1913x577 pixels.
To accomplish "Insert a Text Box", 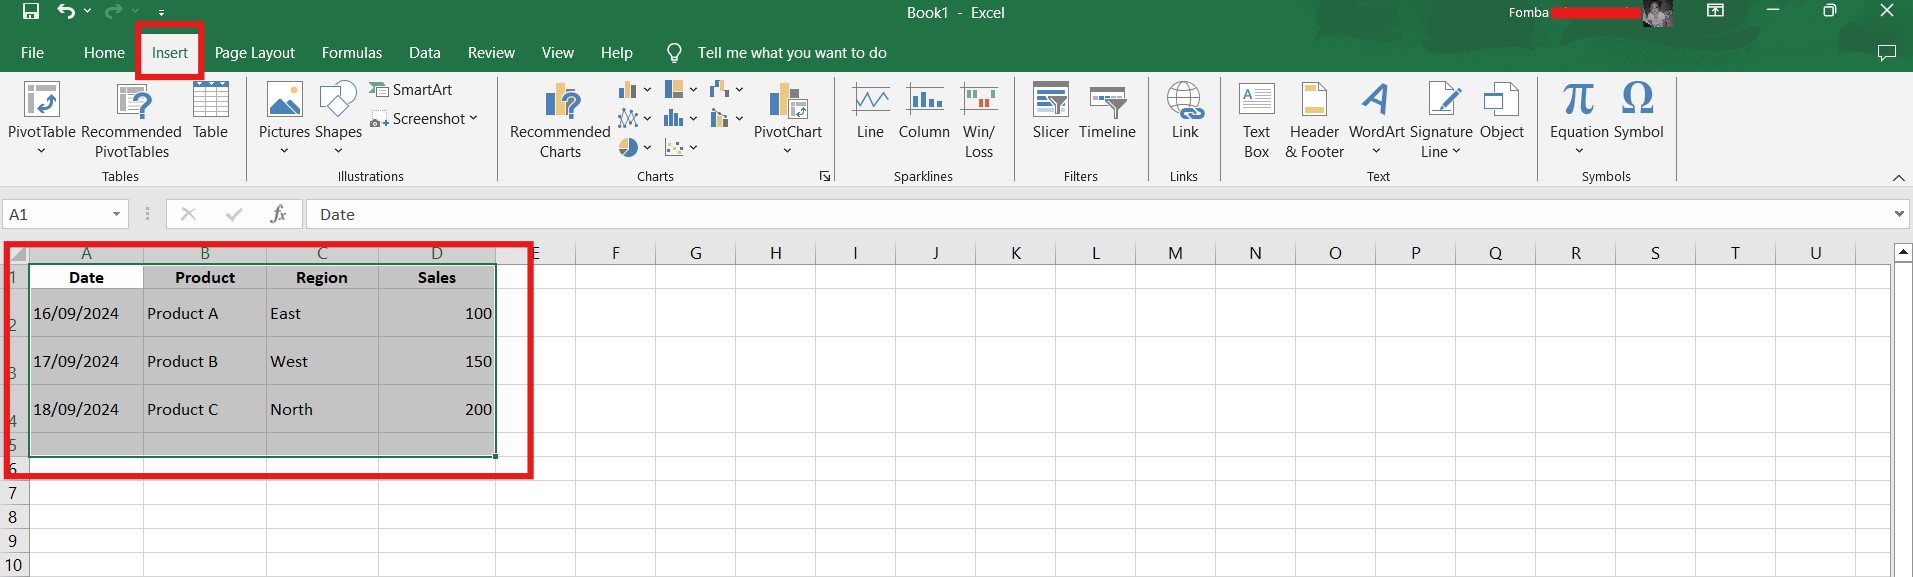I will (x=1256, y=120).
